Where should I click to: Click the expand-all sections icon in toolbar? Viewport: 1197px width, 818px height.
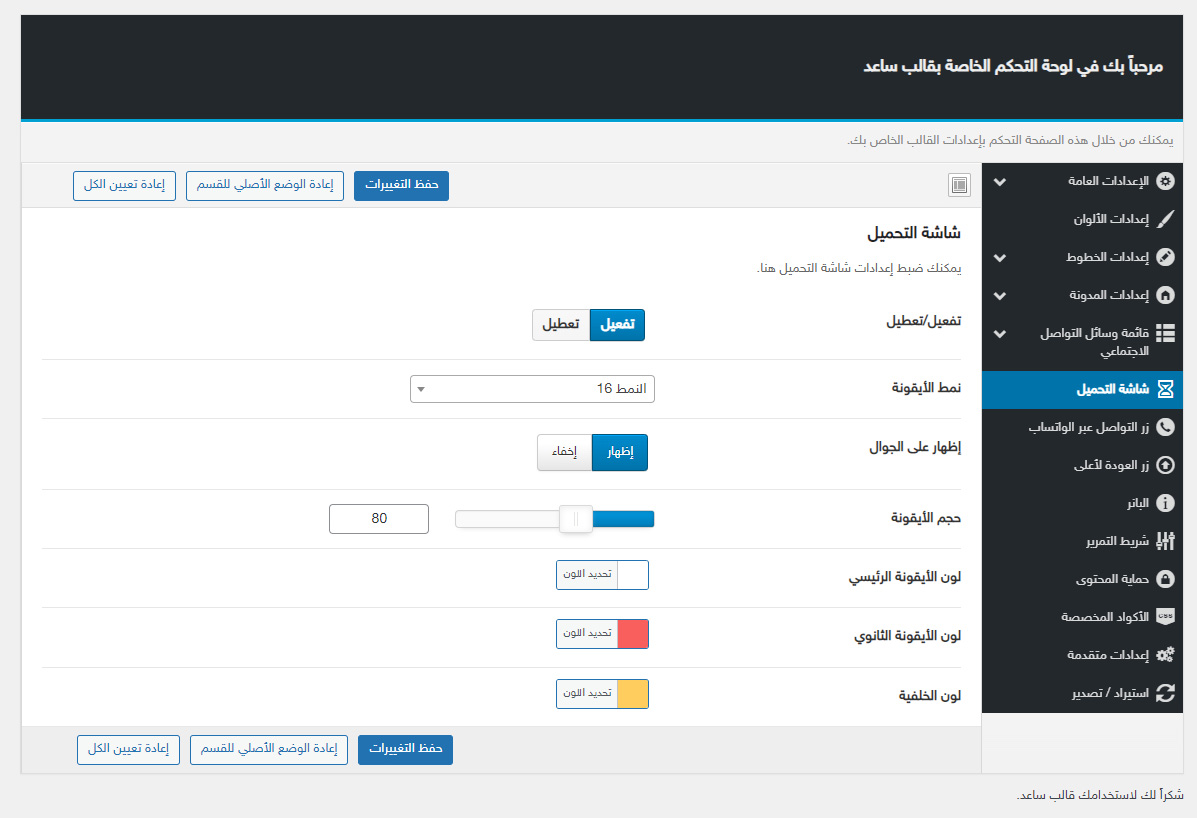[x=959, y=185]
